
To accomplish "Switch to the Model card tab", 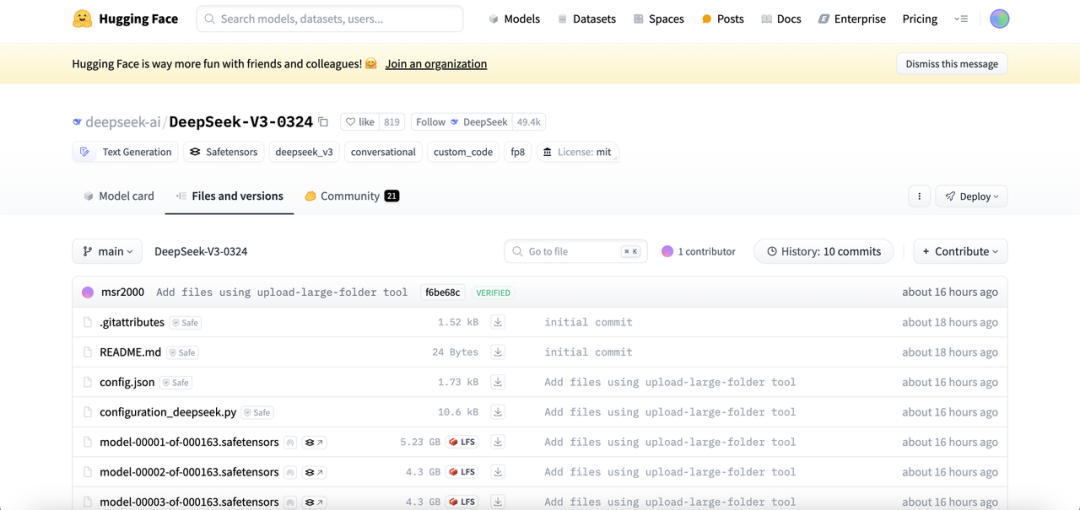I will click(119, 196).
